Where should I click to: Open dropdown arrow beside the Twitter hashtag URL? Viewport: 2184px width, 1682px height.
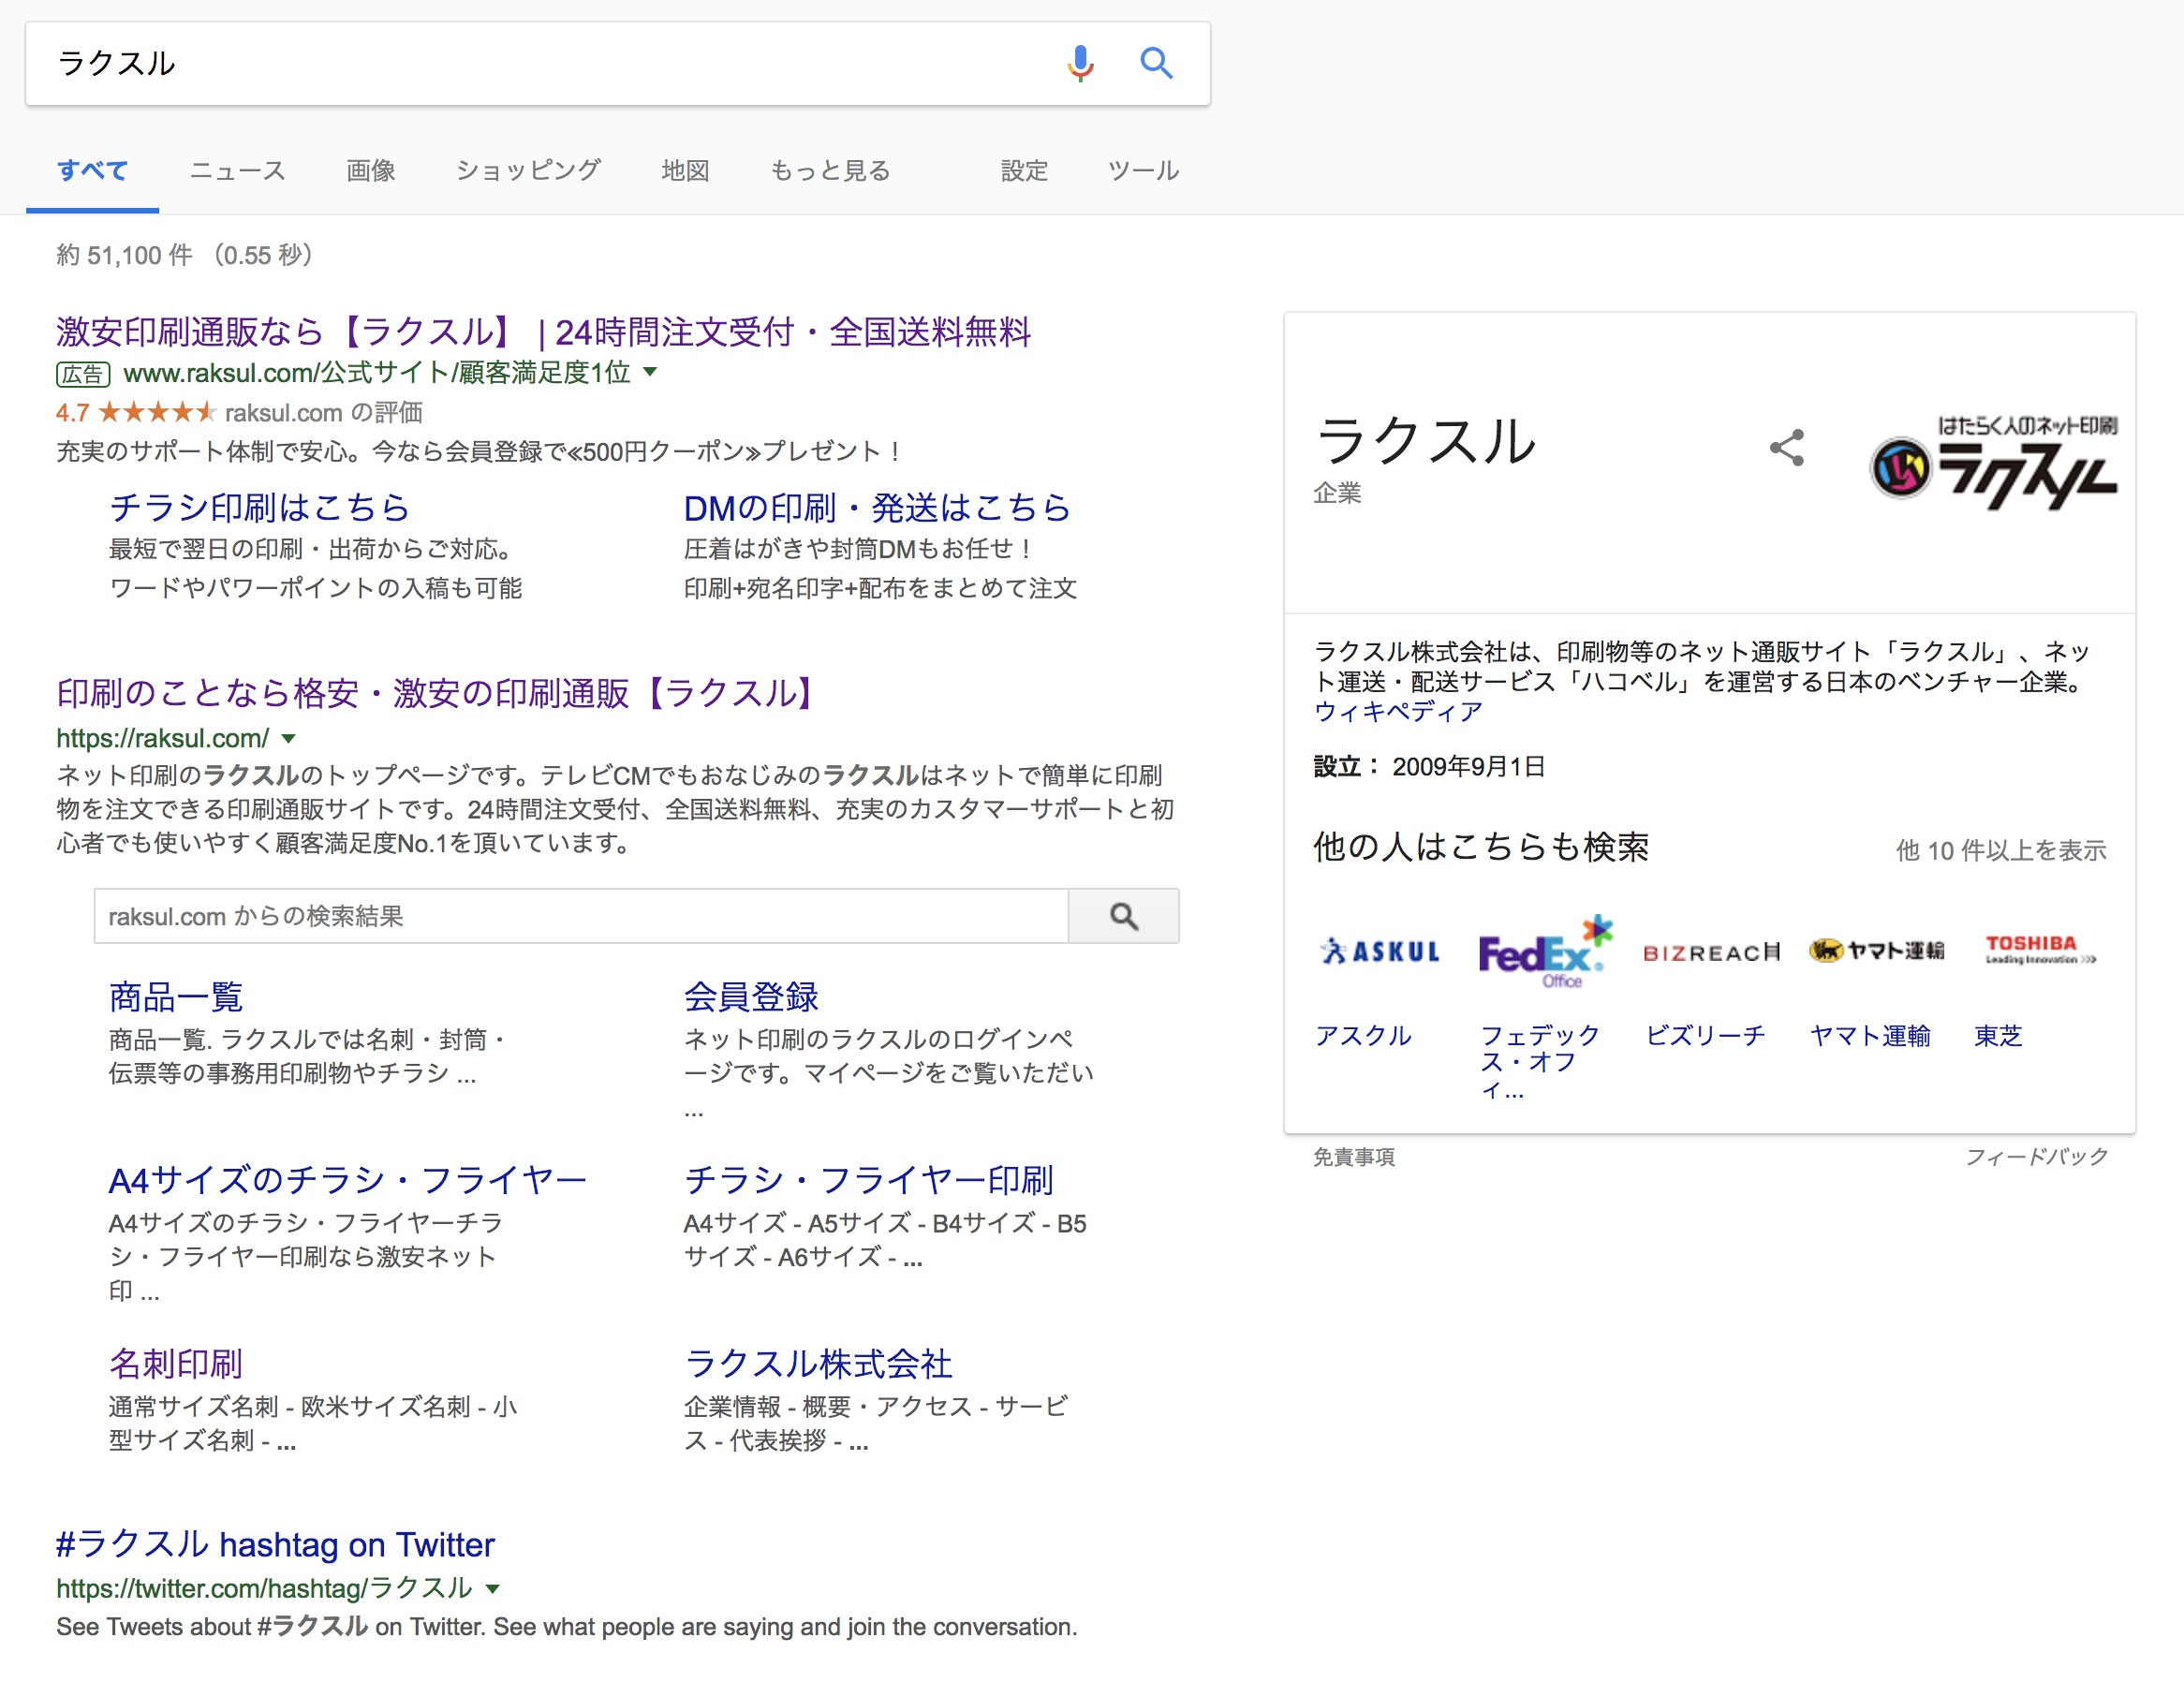tap(492, 1588)
